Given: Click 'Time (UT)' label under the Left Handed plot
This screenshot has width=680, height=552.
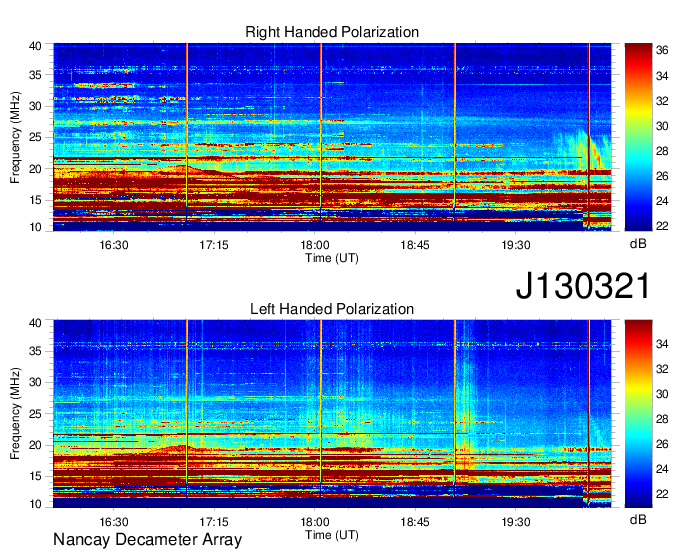Looking at the screenshot, I should [x=332, y=535].
